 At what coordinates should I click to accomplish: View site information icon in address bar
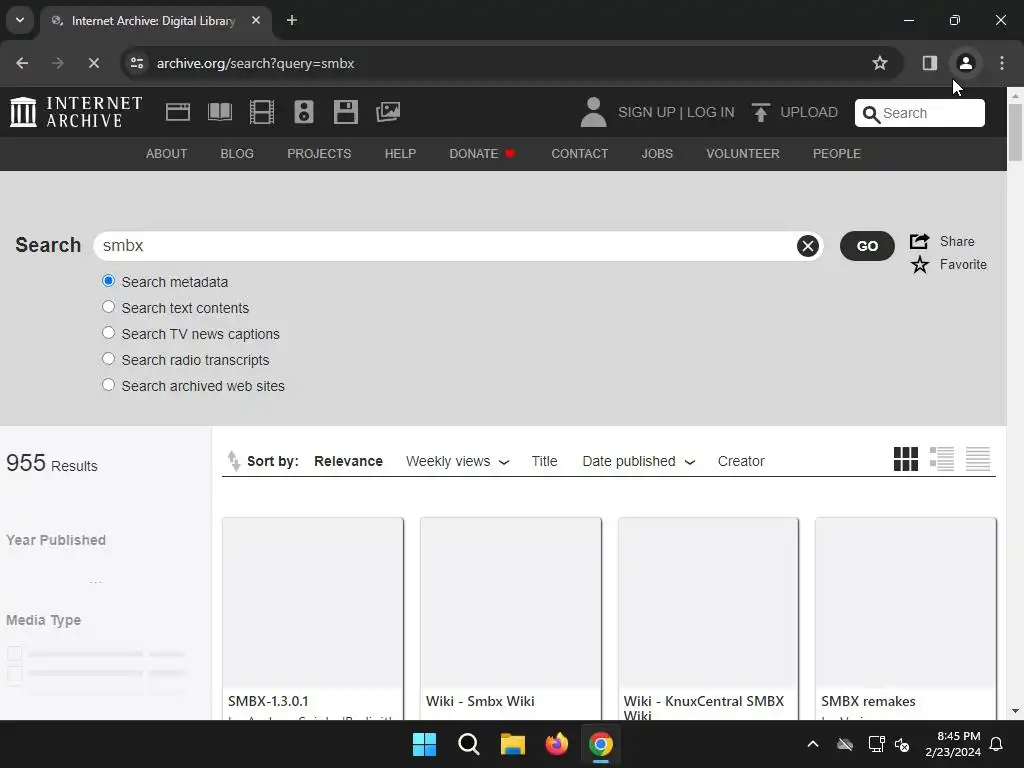137,63
